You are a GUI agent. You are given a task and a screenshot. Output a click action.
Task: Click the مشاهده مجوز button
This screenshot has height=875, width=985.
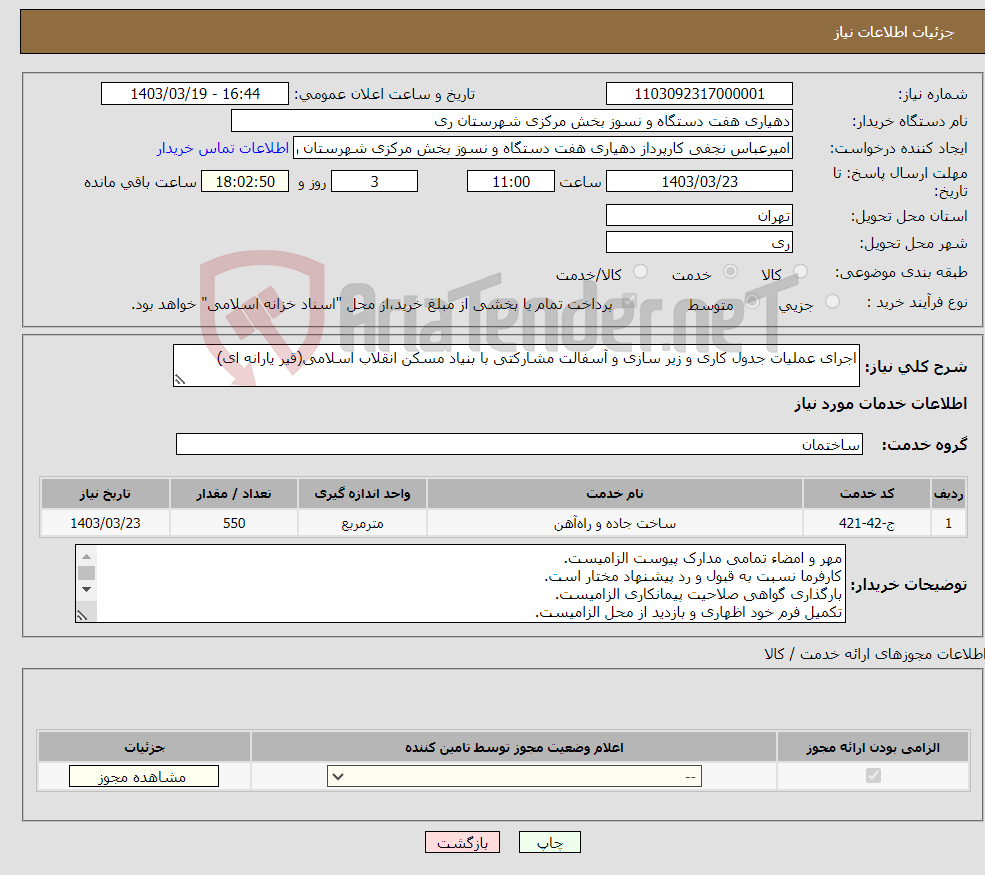point(144,776)
